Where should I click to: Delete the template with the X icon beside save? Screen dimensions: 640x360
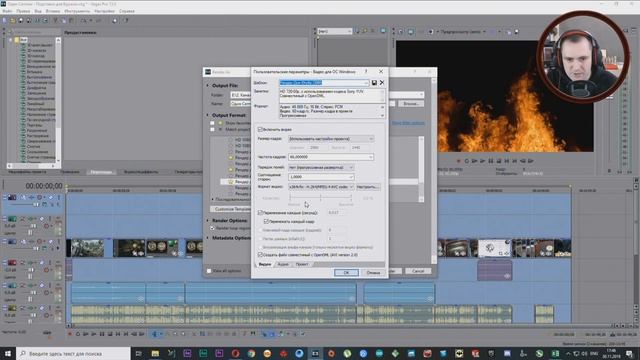382,82
